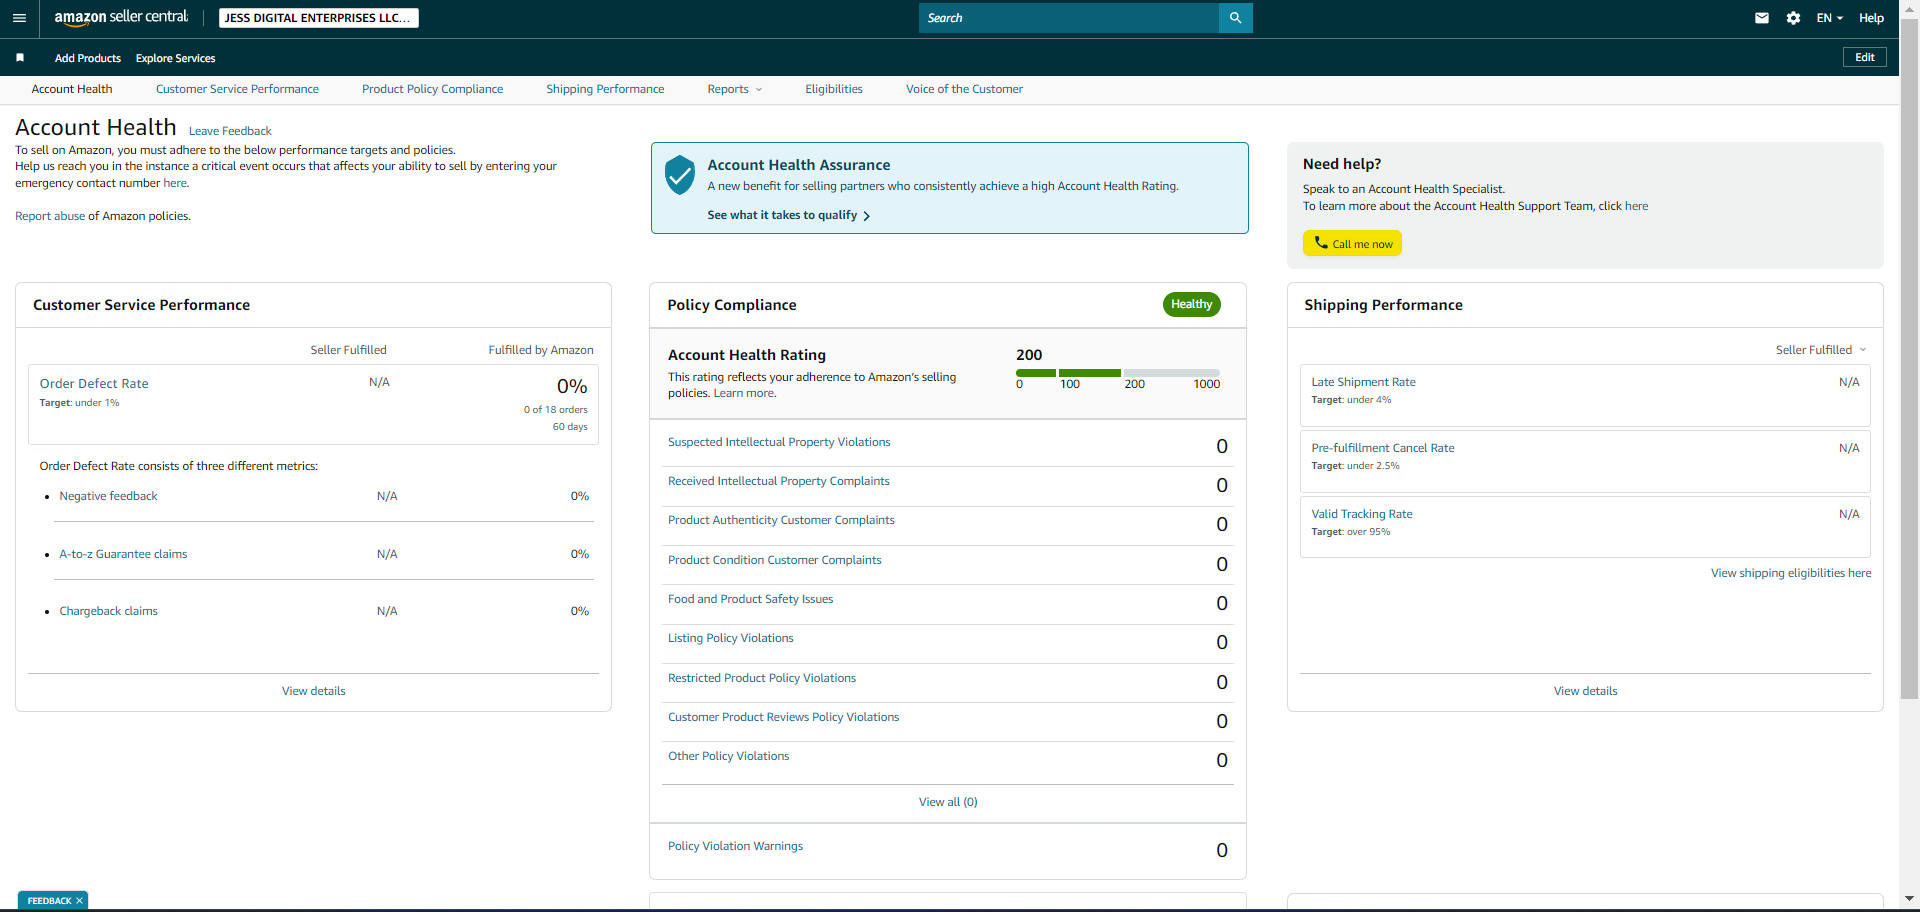
Task: Expand the EN language dropdown
Action: point(1829,18)
